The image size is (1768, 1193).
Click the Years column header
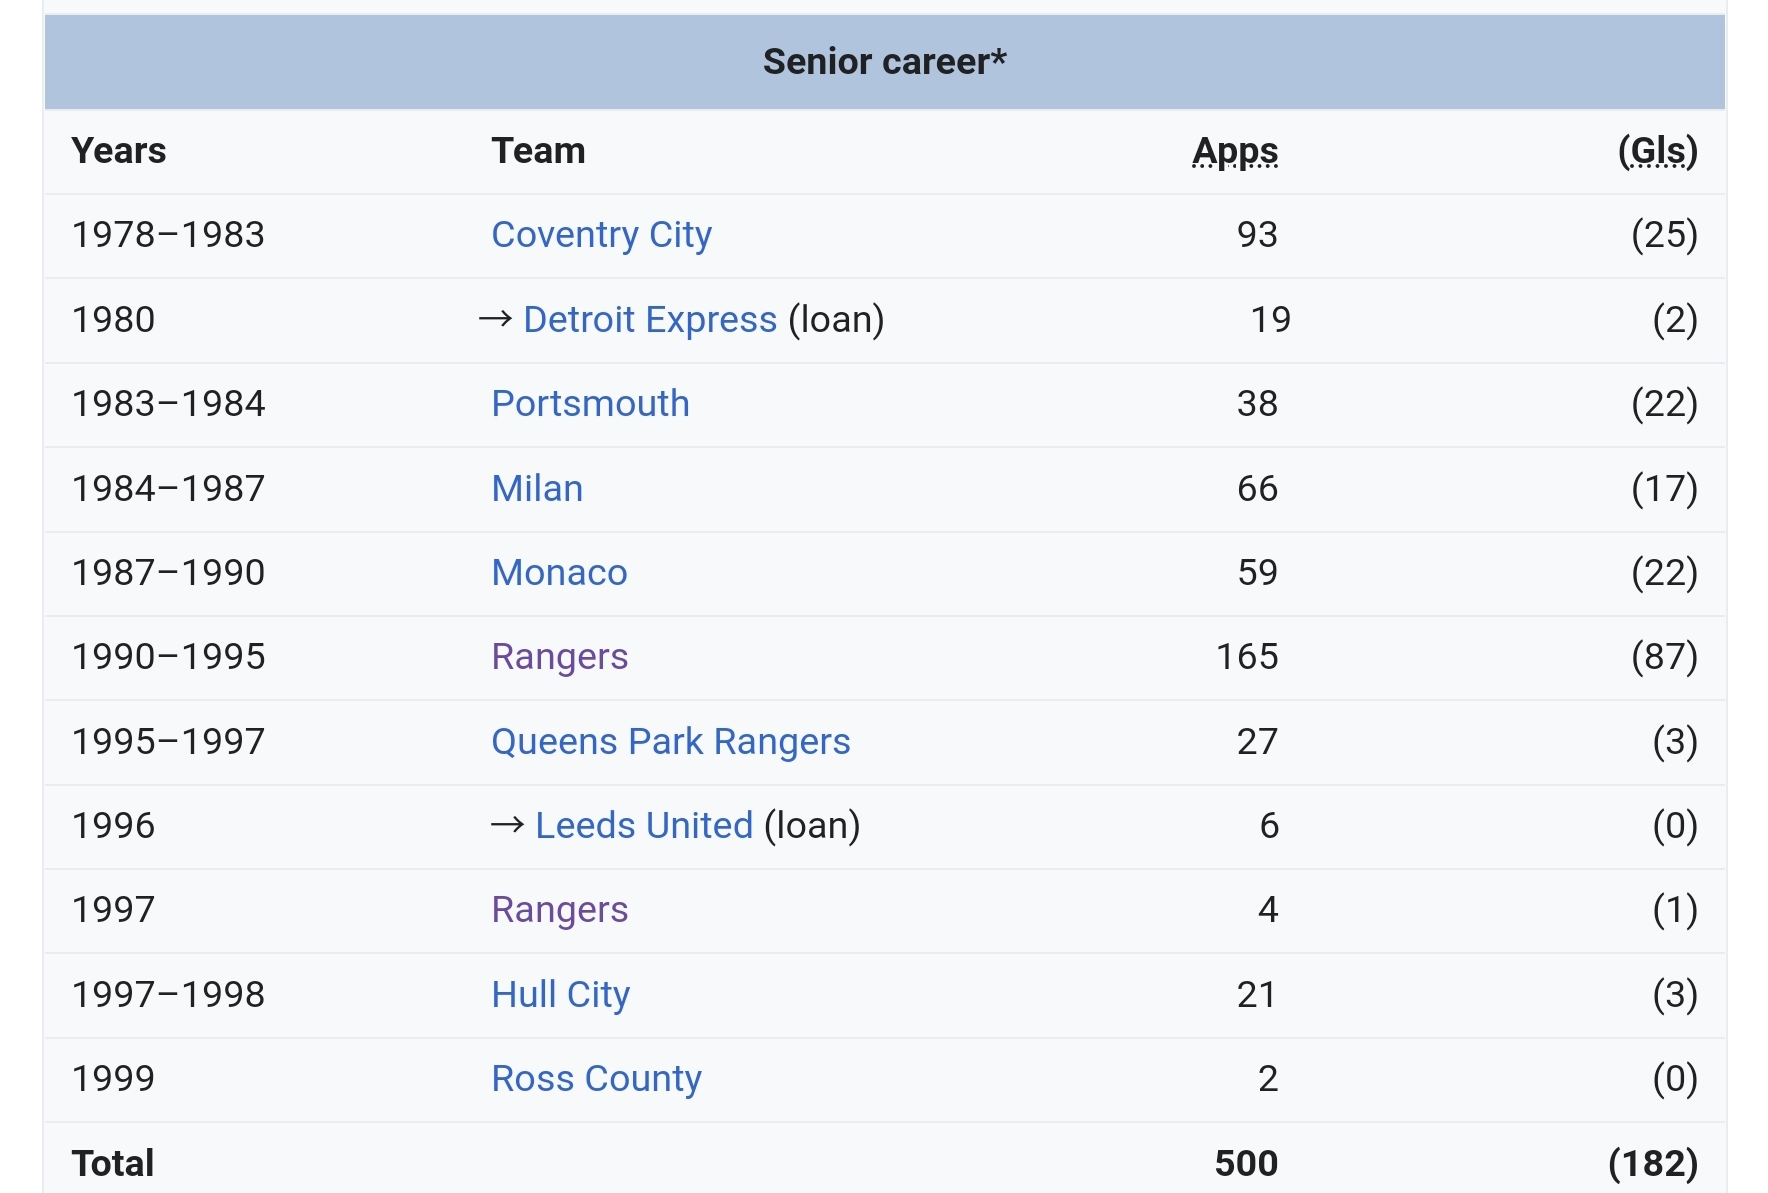tap(119, 151)
